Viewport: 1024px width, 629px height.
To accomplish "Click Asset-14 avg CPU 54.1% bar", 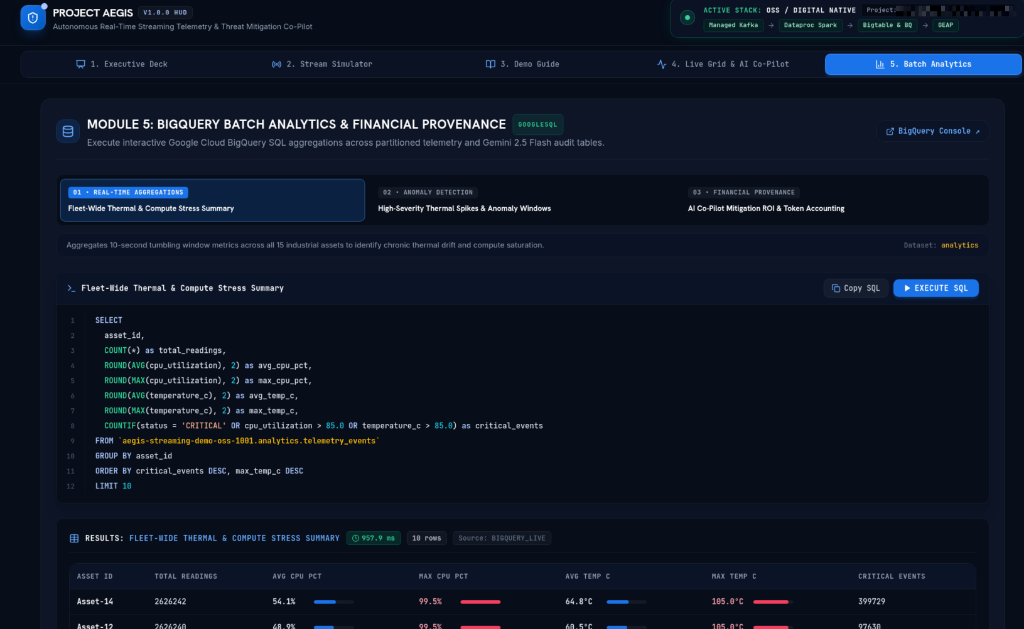I will 334,602.
